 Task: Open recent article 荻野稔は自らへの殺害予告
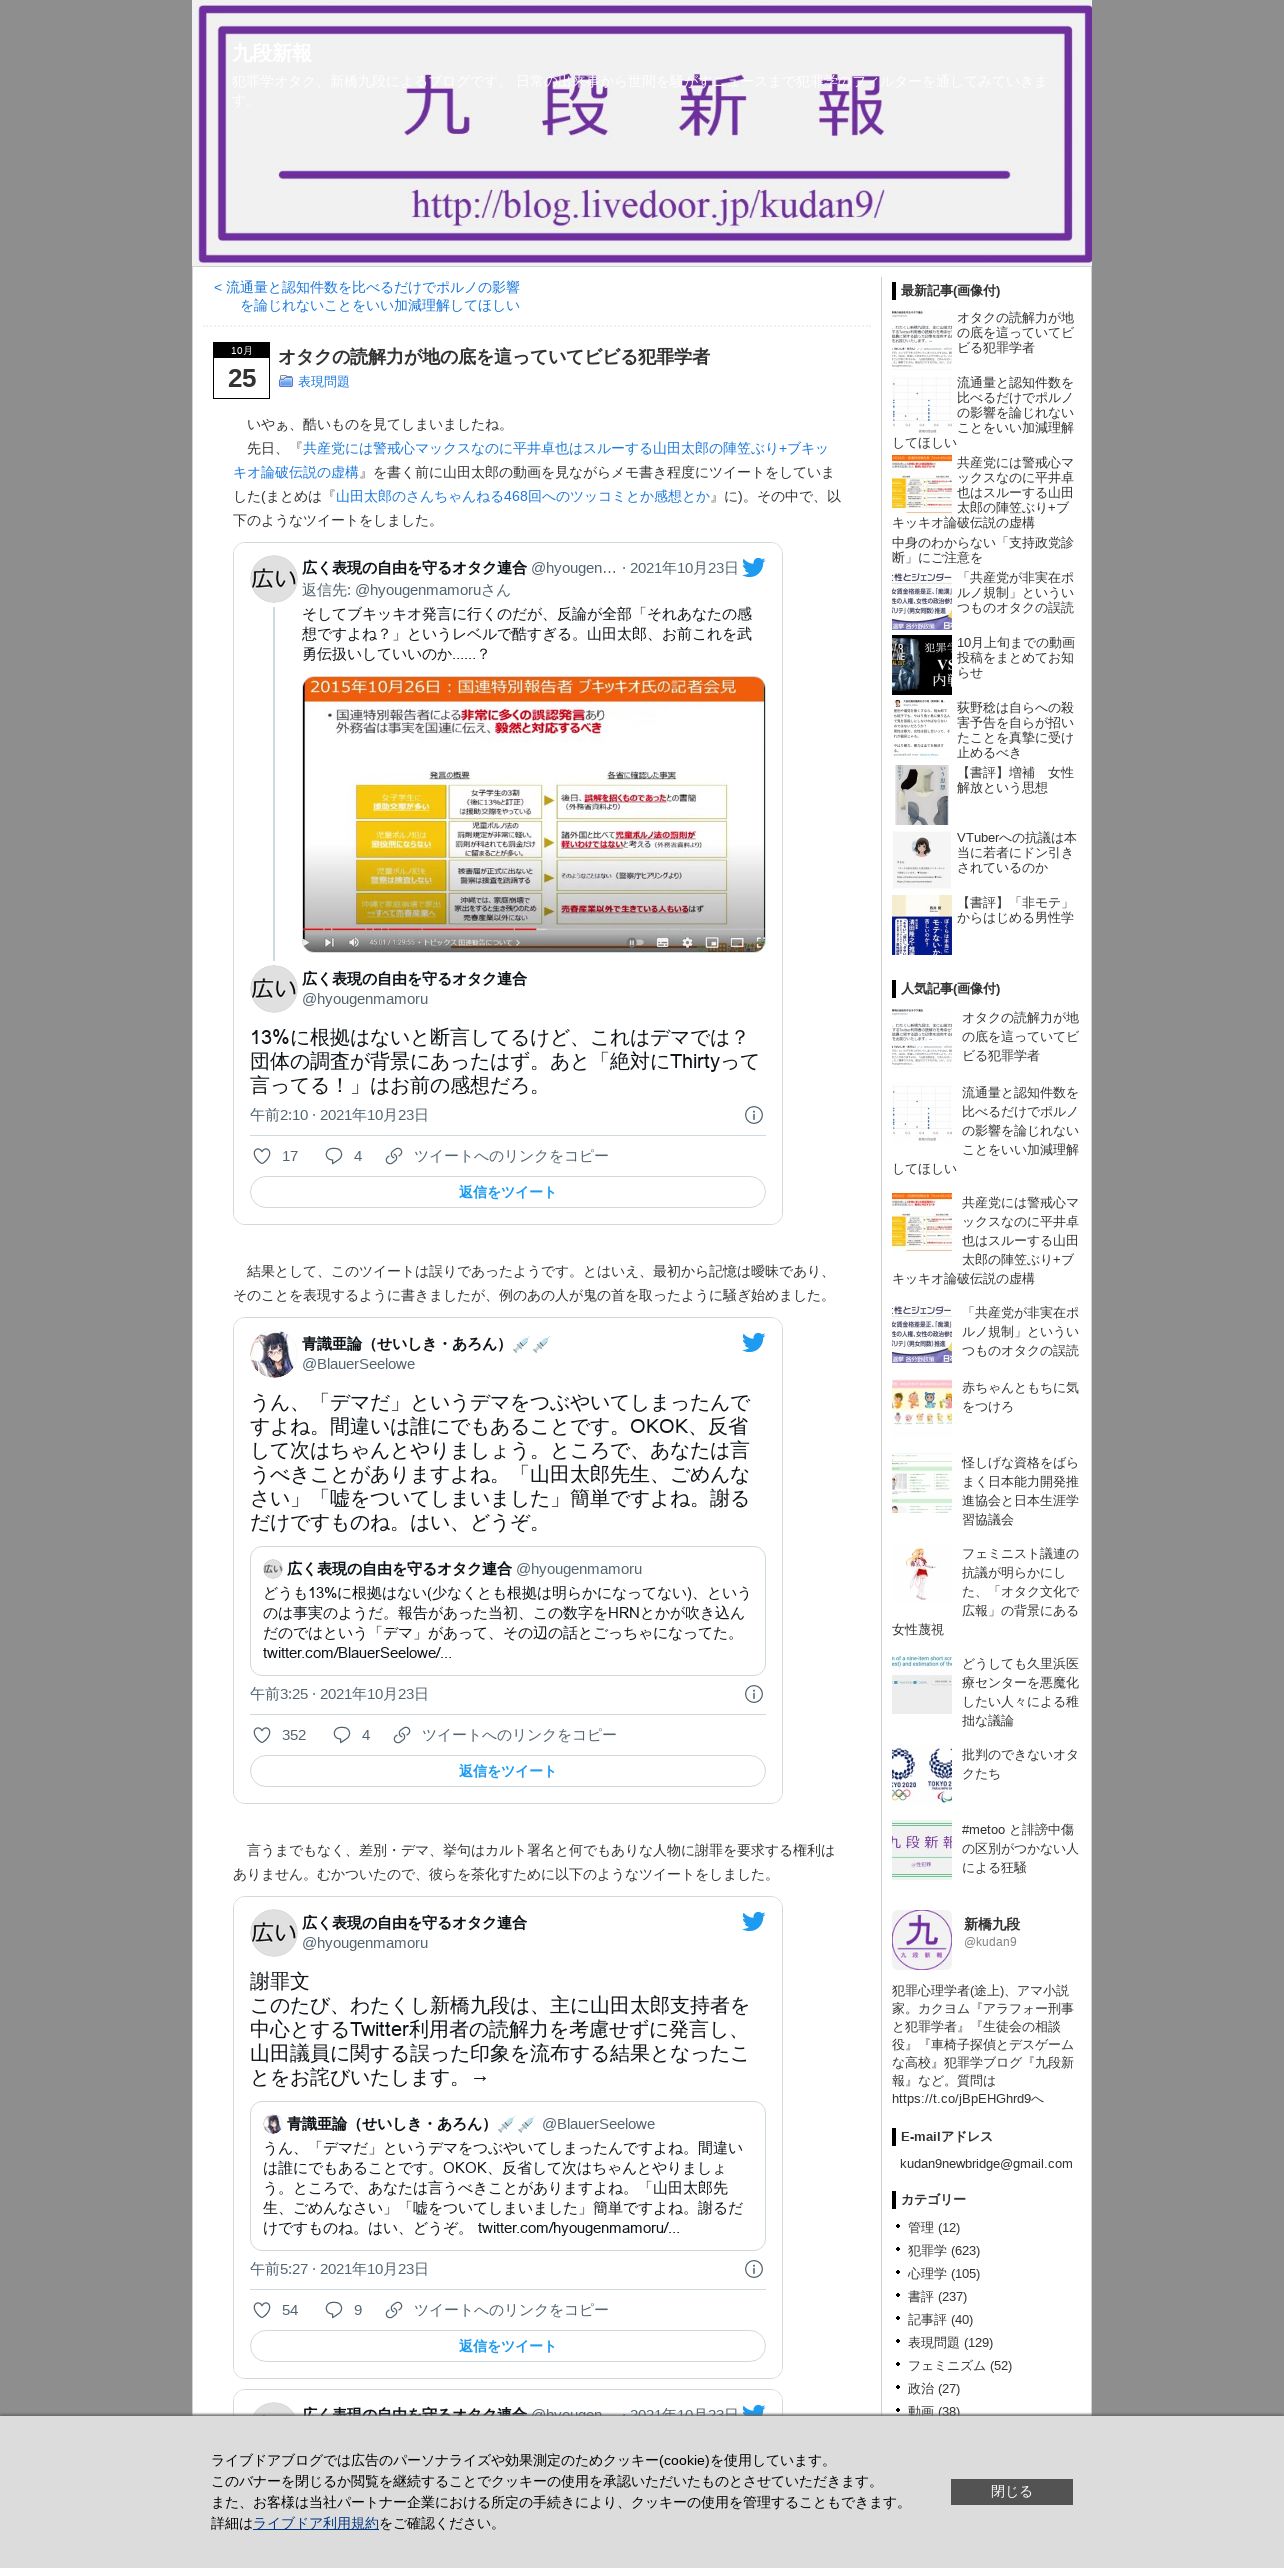pyautogui.click(x=1015, y=730)
